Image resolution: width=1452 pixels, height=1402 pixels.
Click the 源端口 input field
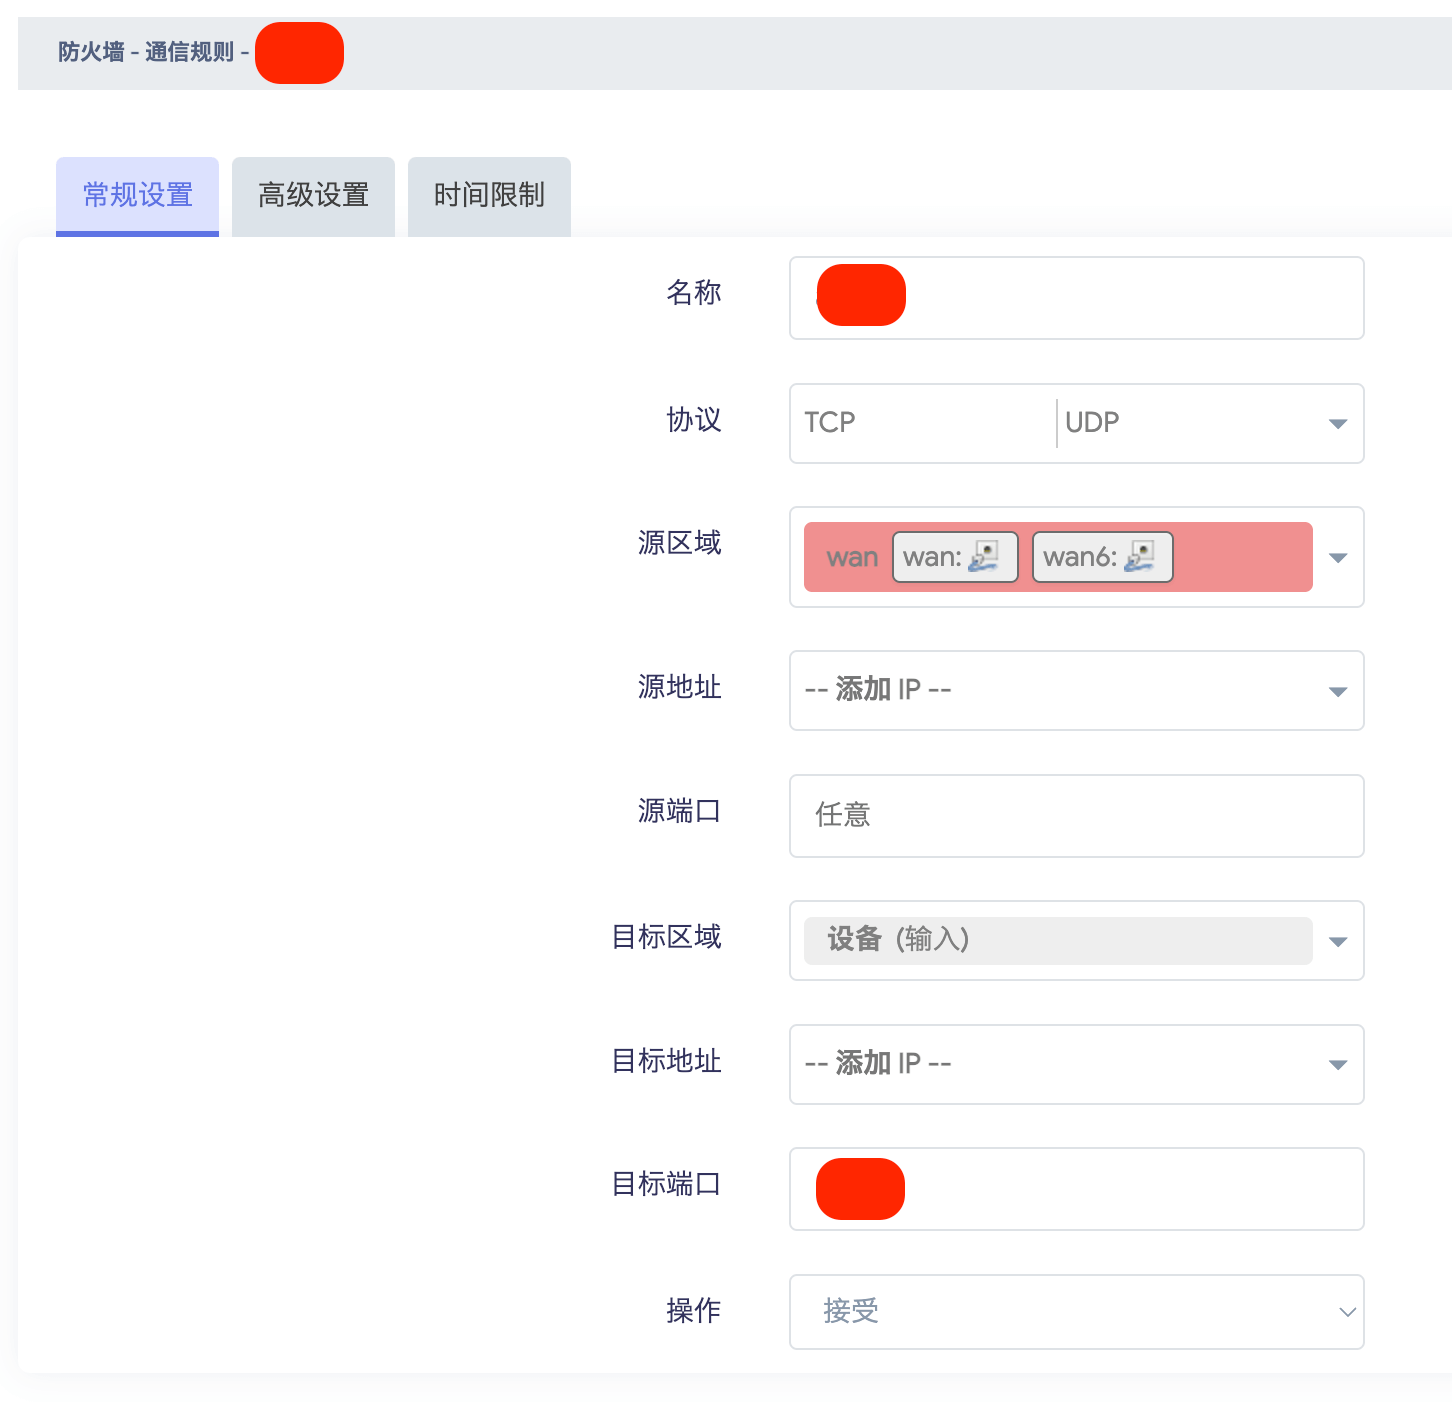(x=1076, y=815)
